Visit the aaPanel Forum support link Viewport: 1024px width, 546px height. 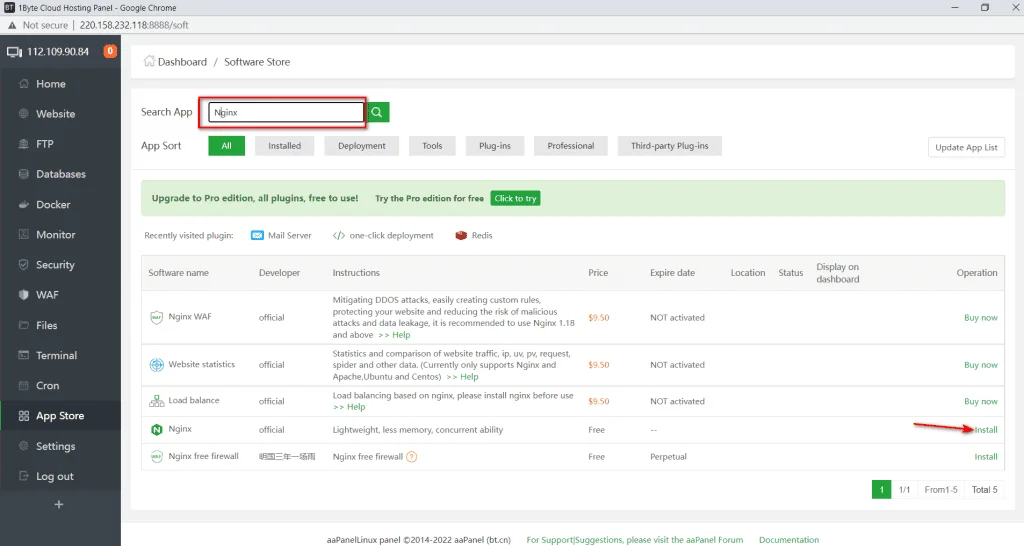(x=634, y=540)
